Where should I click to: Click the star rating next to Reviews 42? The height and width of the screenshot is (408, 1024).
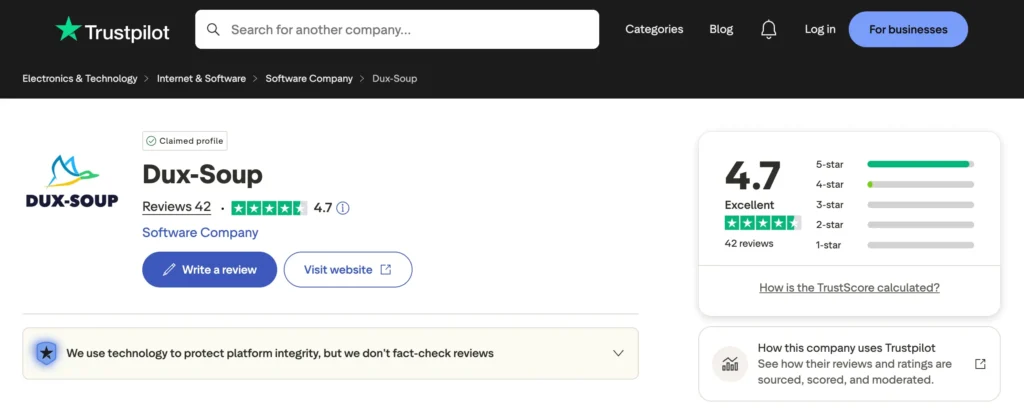coord(269,208)
